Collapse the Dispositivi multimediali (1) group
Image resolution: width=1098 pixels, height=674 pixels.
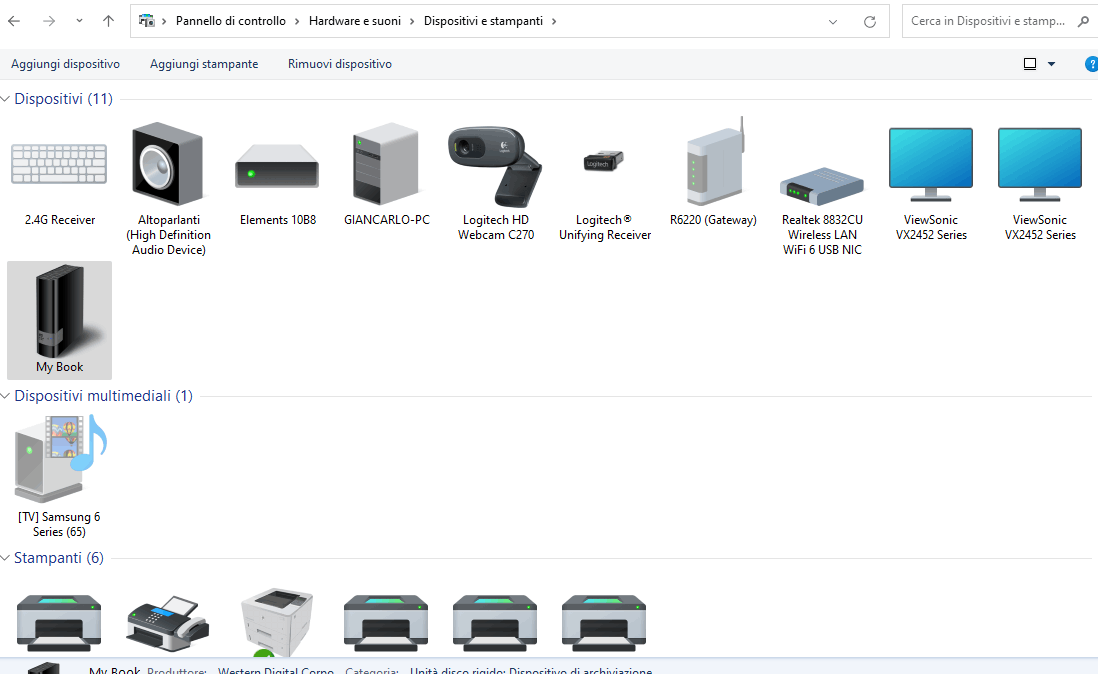[6, 396]
